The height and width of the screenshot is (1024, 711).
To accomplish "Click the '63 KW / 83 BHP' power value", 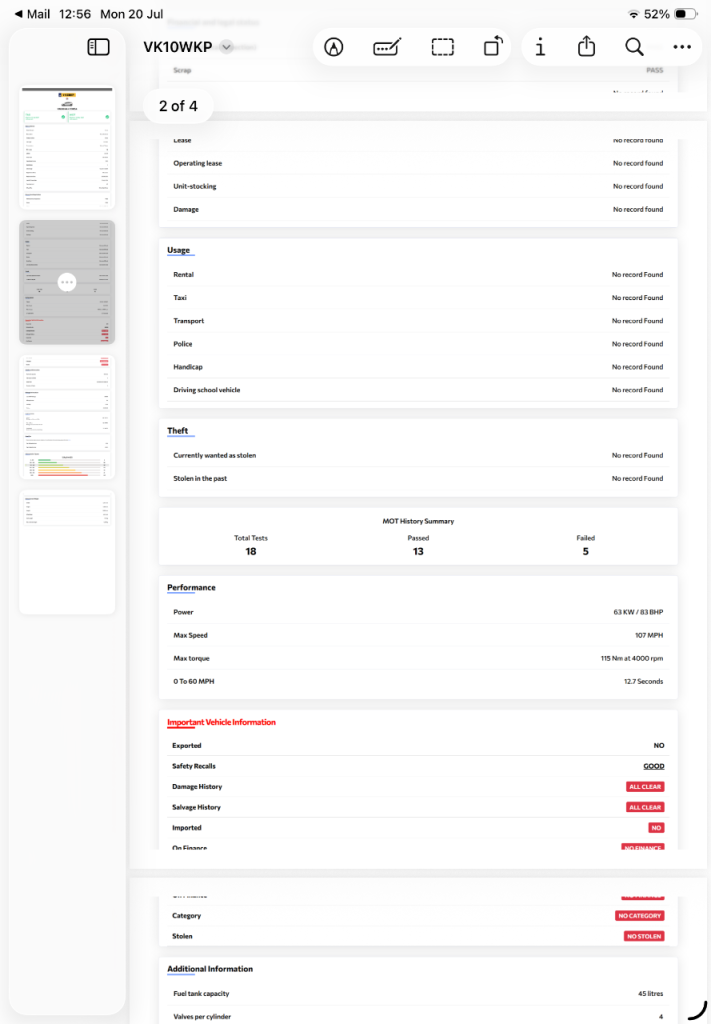I will coord(638,613).
